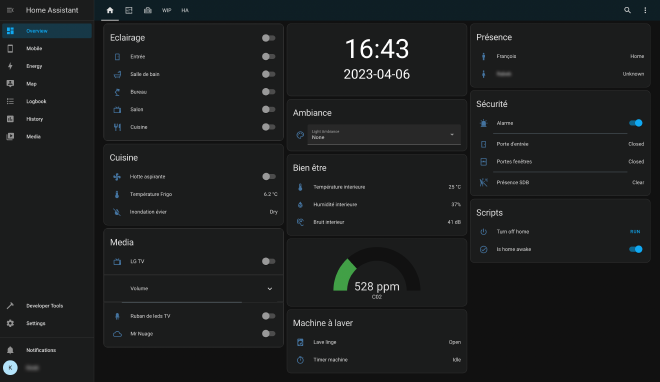The height and width of the screenshot is (382, 660).
Task: Open the three-dot overflow menu
Action: [x=645, y=10]
